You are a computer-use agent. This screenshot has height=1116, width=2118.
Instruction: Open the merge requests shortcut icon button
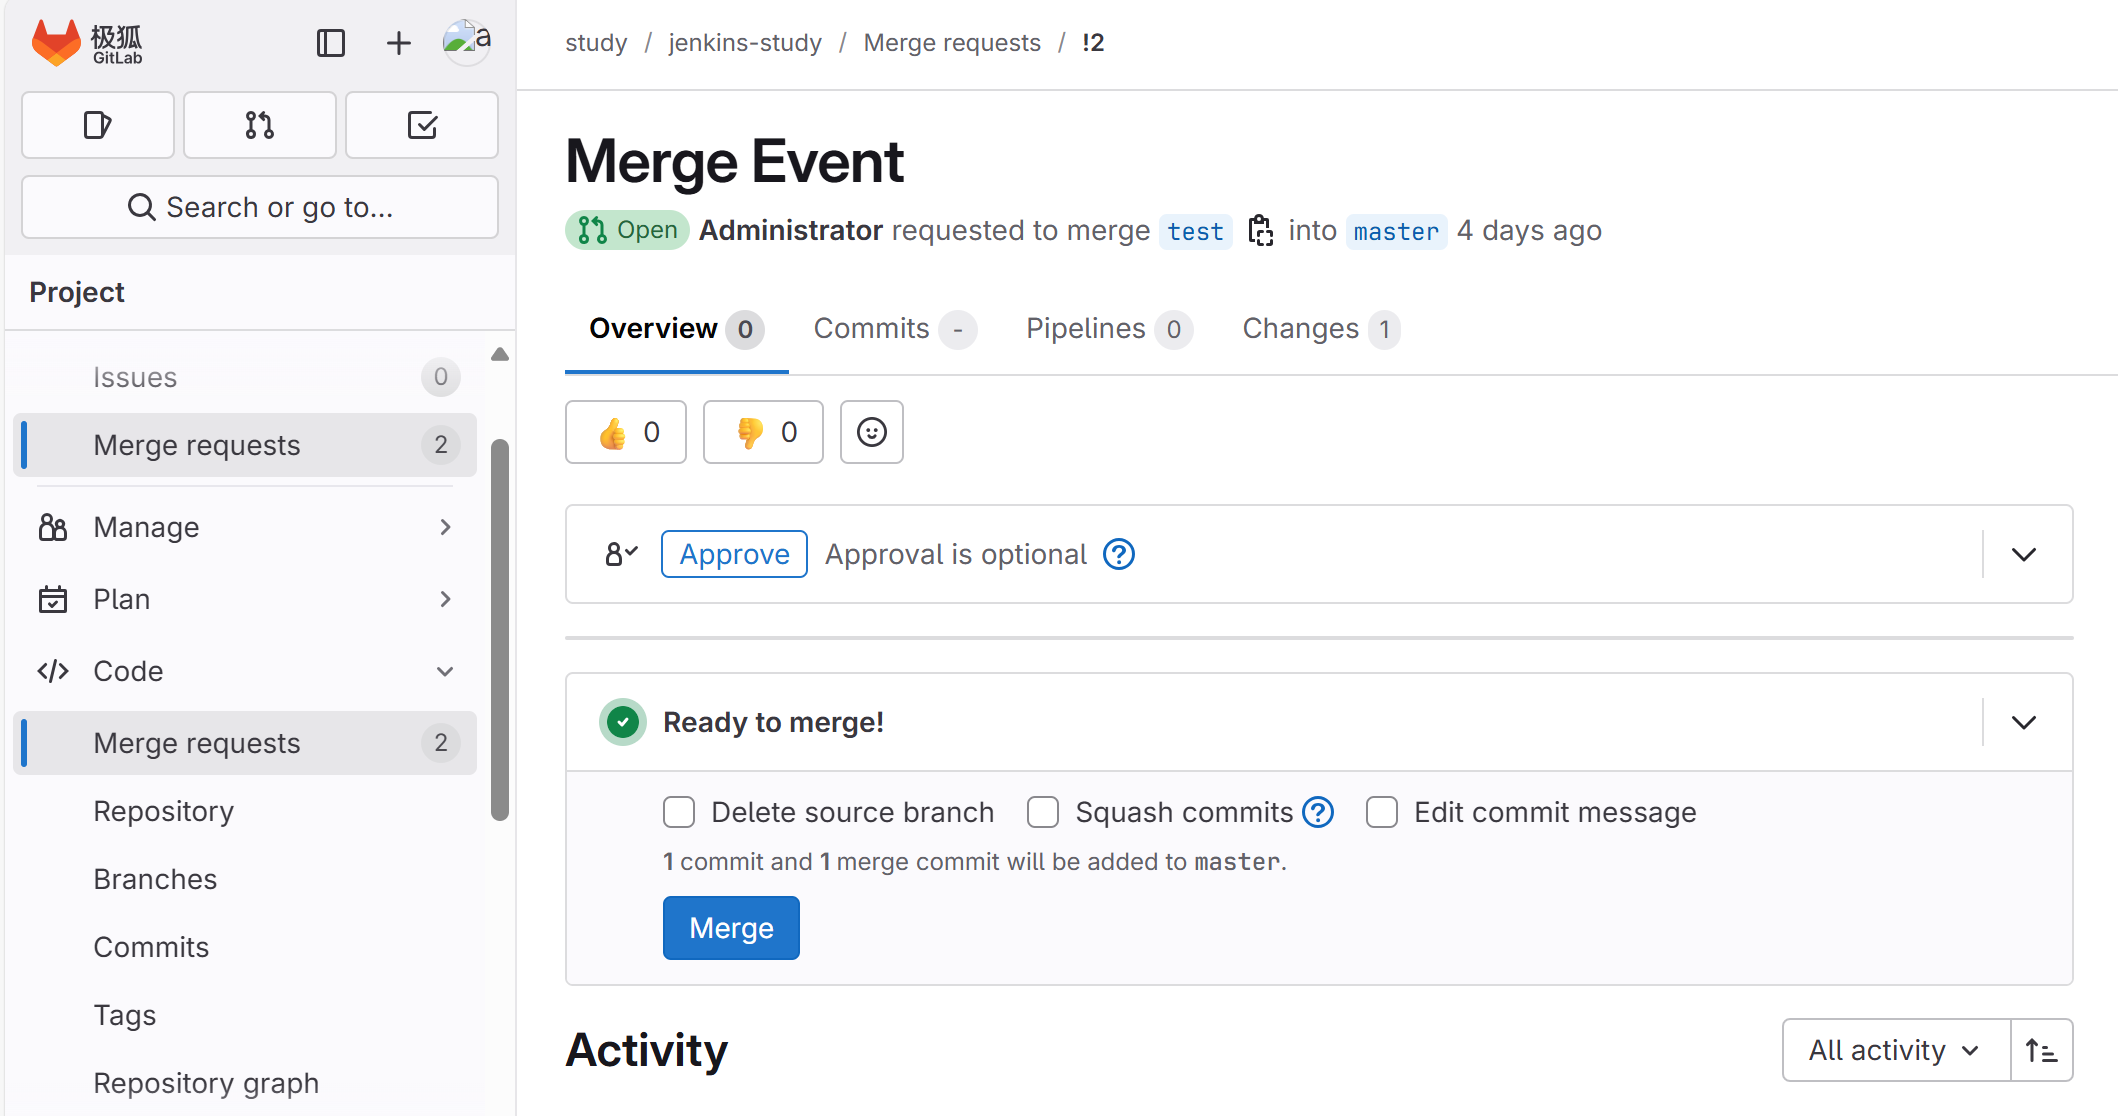pos(260,125)
